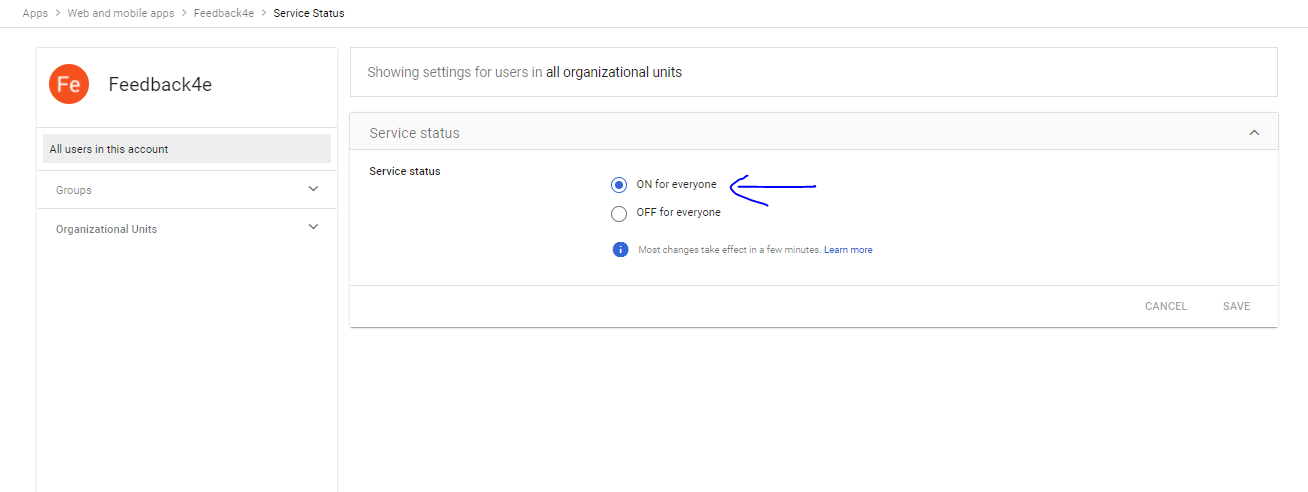The height and width of the screenshot is (492, 1308).
Task: Click the Feedback4e app logo icon
Action: (x=69, y=85)
